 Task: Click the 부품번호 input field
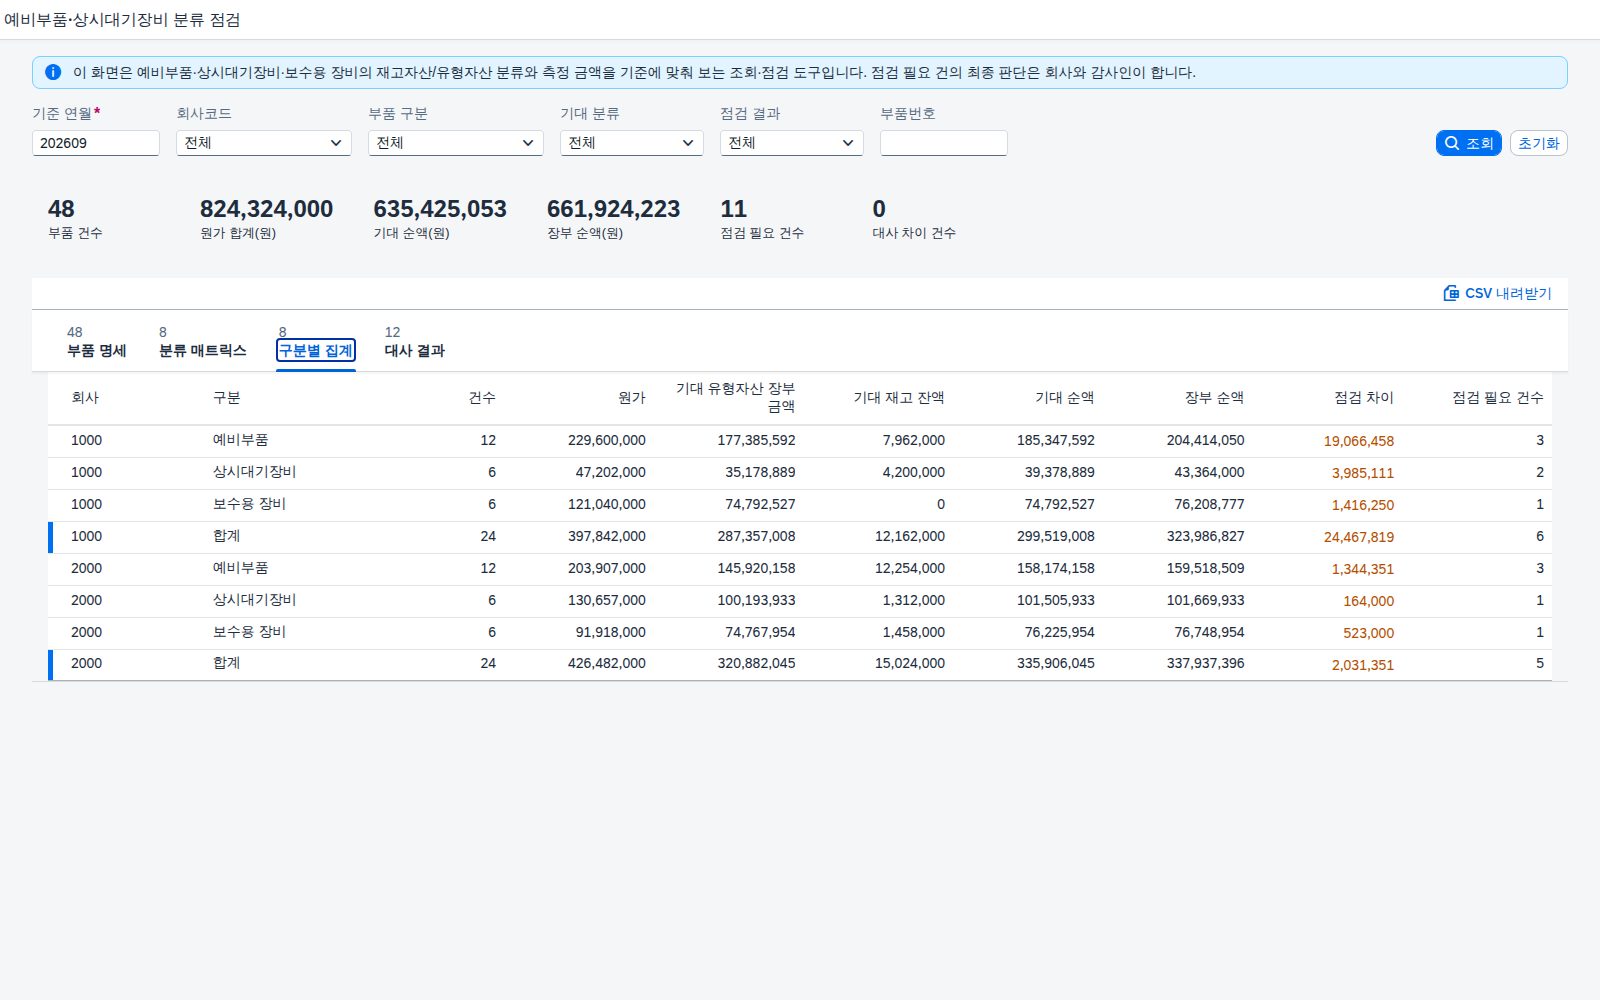coord(944,143)
